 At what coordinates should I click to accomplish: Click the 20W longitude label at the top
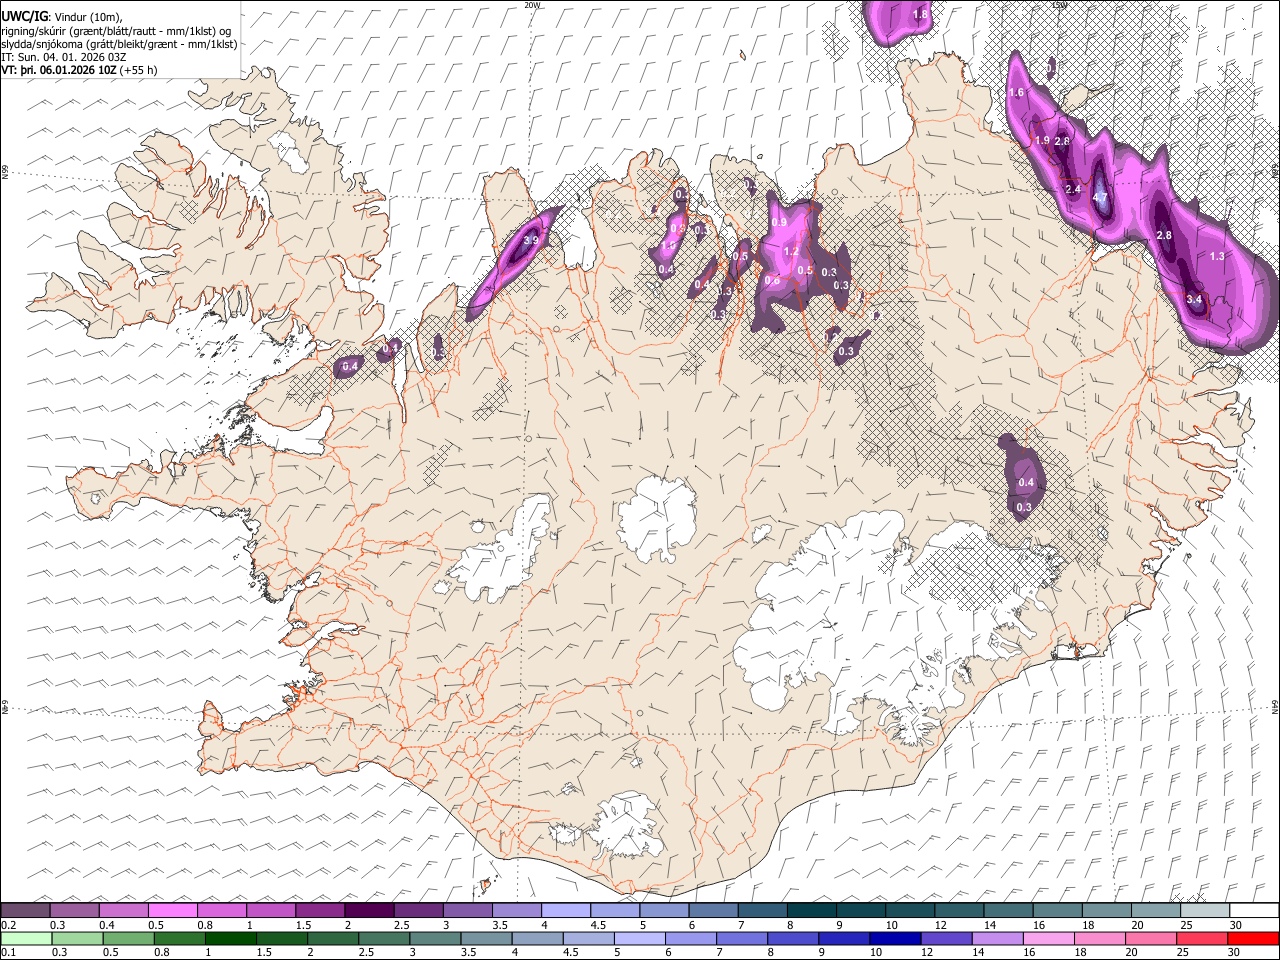531,5
